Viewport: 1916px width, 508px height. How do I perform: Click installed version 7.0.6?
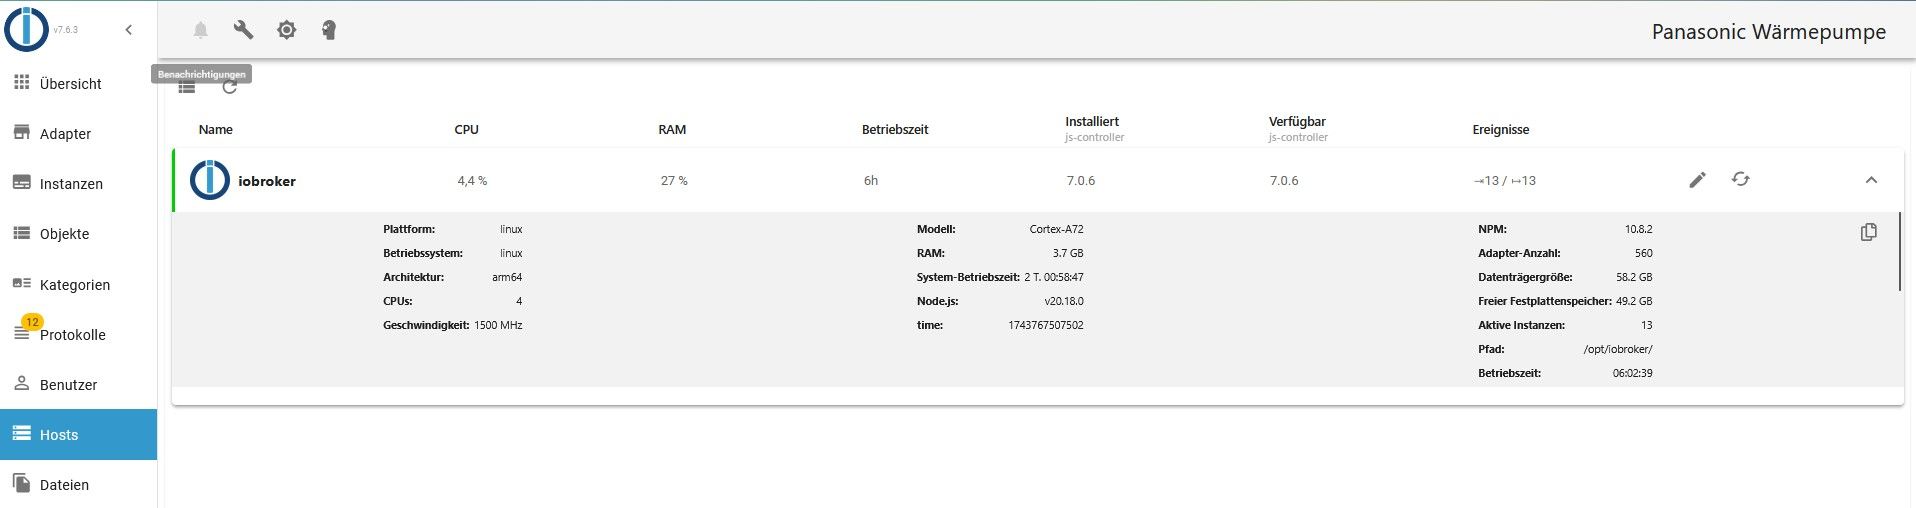click(1081, 181)
